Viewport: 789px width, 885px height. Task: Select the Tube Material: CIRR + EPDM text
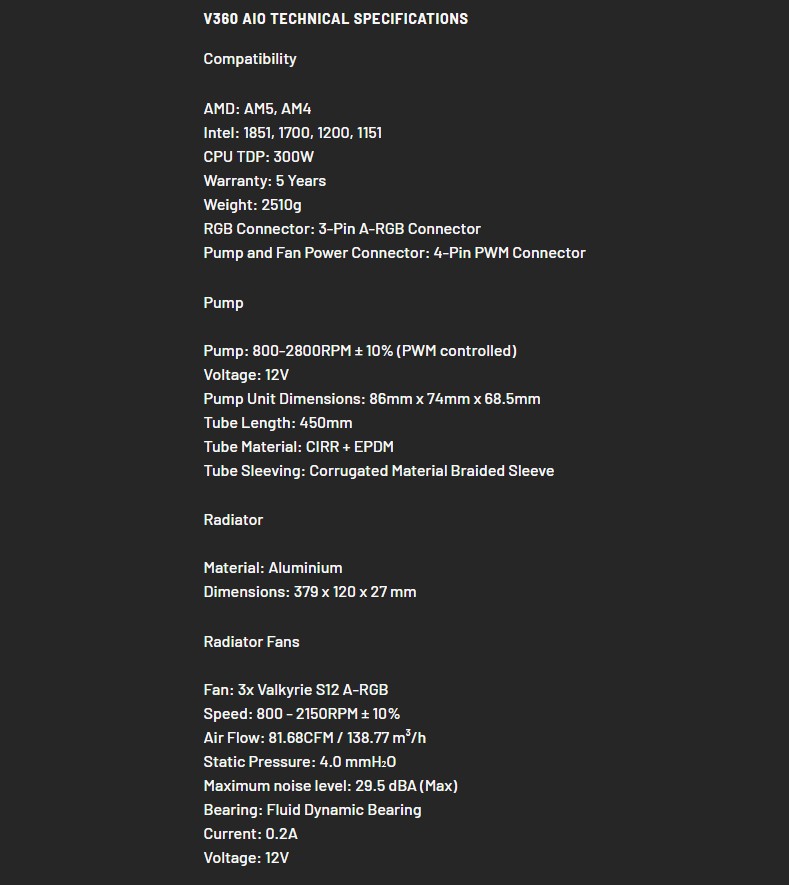298,447
